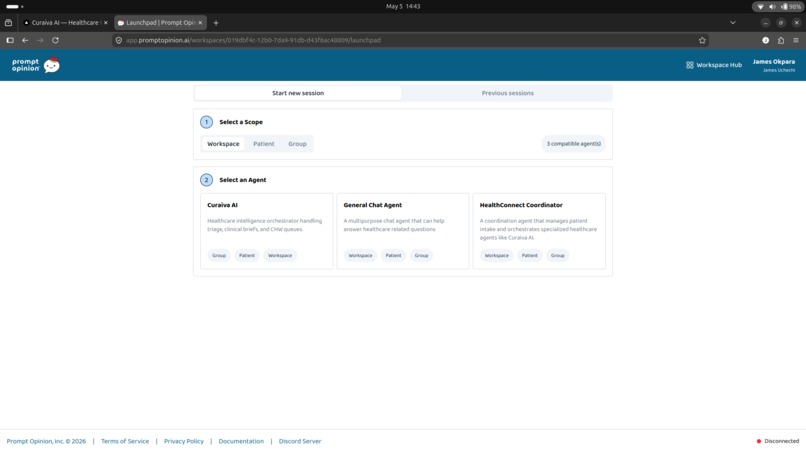
Task: Click the Disconnected status indicator
Action: click(778, 441)
